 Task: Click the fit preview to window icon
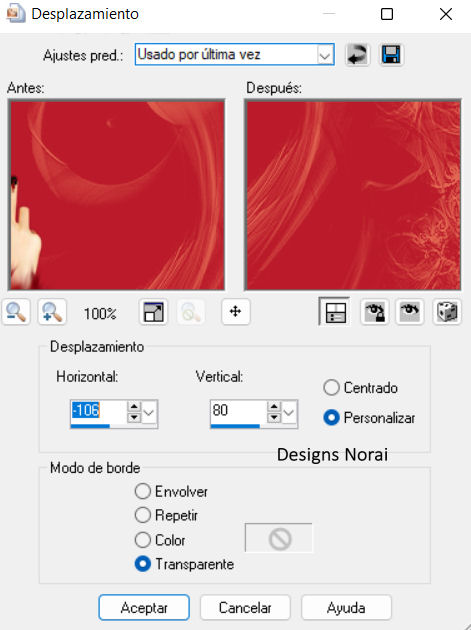click(x=154, y=312)
